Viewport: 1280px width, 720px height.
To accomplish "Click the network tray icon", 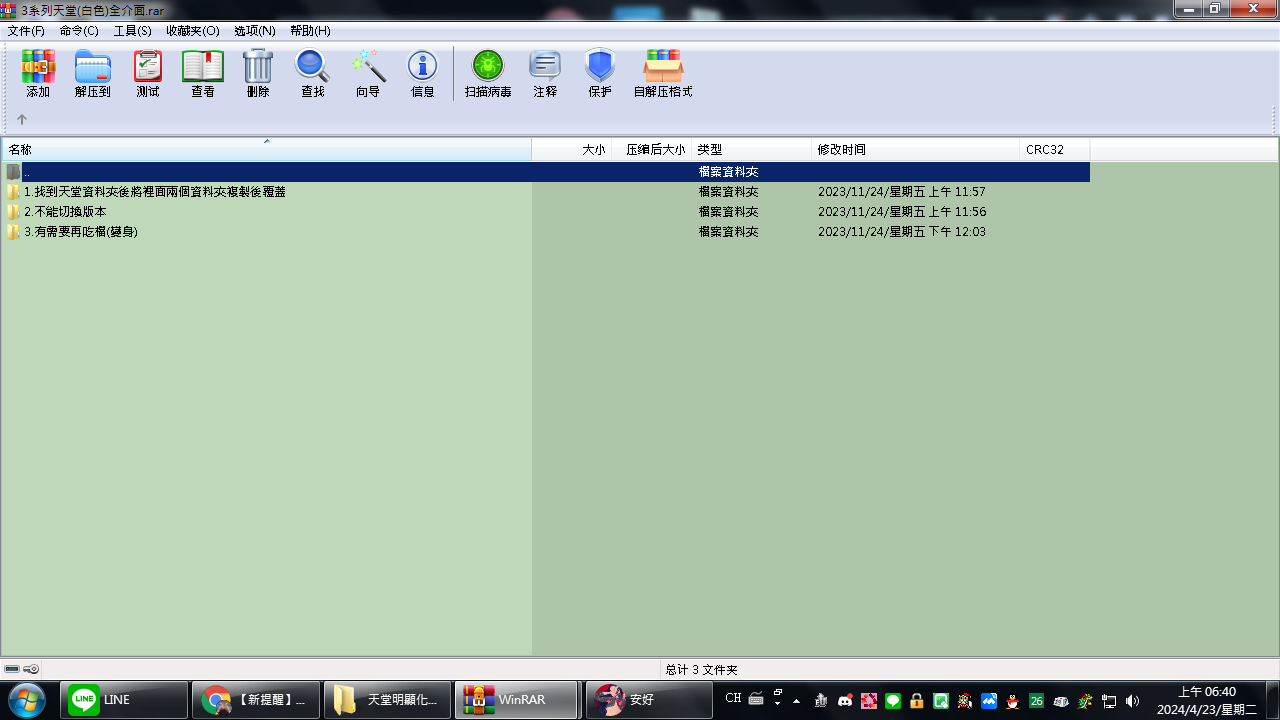I will click(1109, 701).
